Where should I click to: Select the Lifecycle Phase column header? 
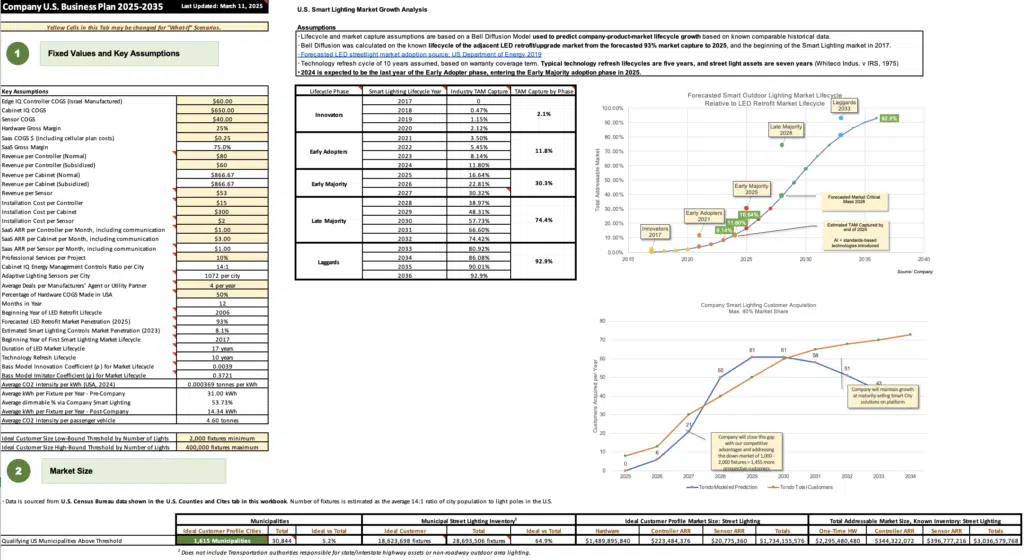pyautogui.click(x=328, y=91)
